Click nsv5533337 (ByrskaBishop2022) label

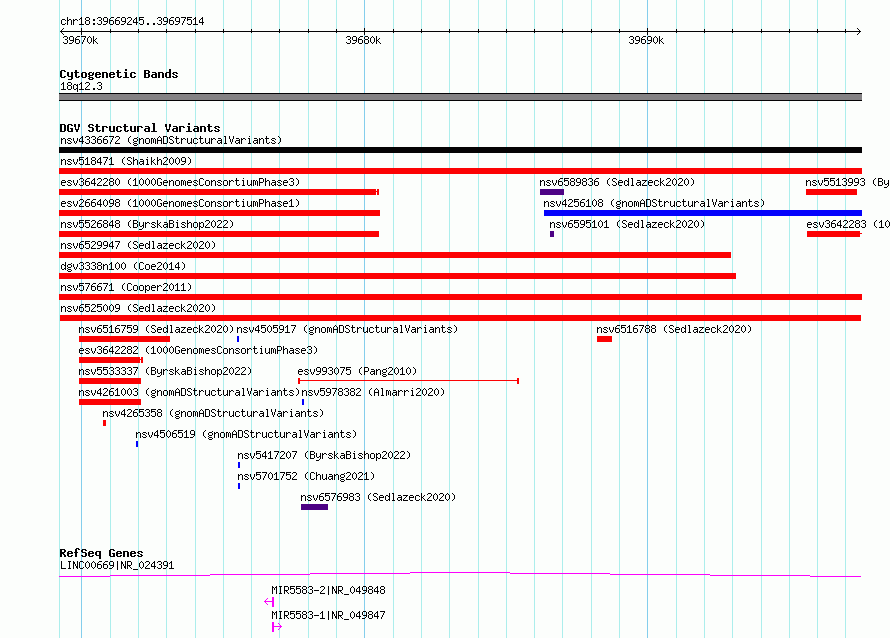(165, 371)
